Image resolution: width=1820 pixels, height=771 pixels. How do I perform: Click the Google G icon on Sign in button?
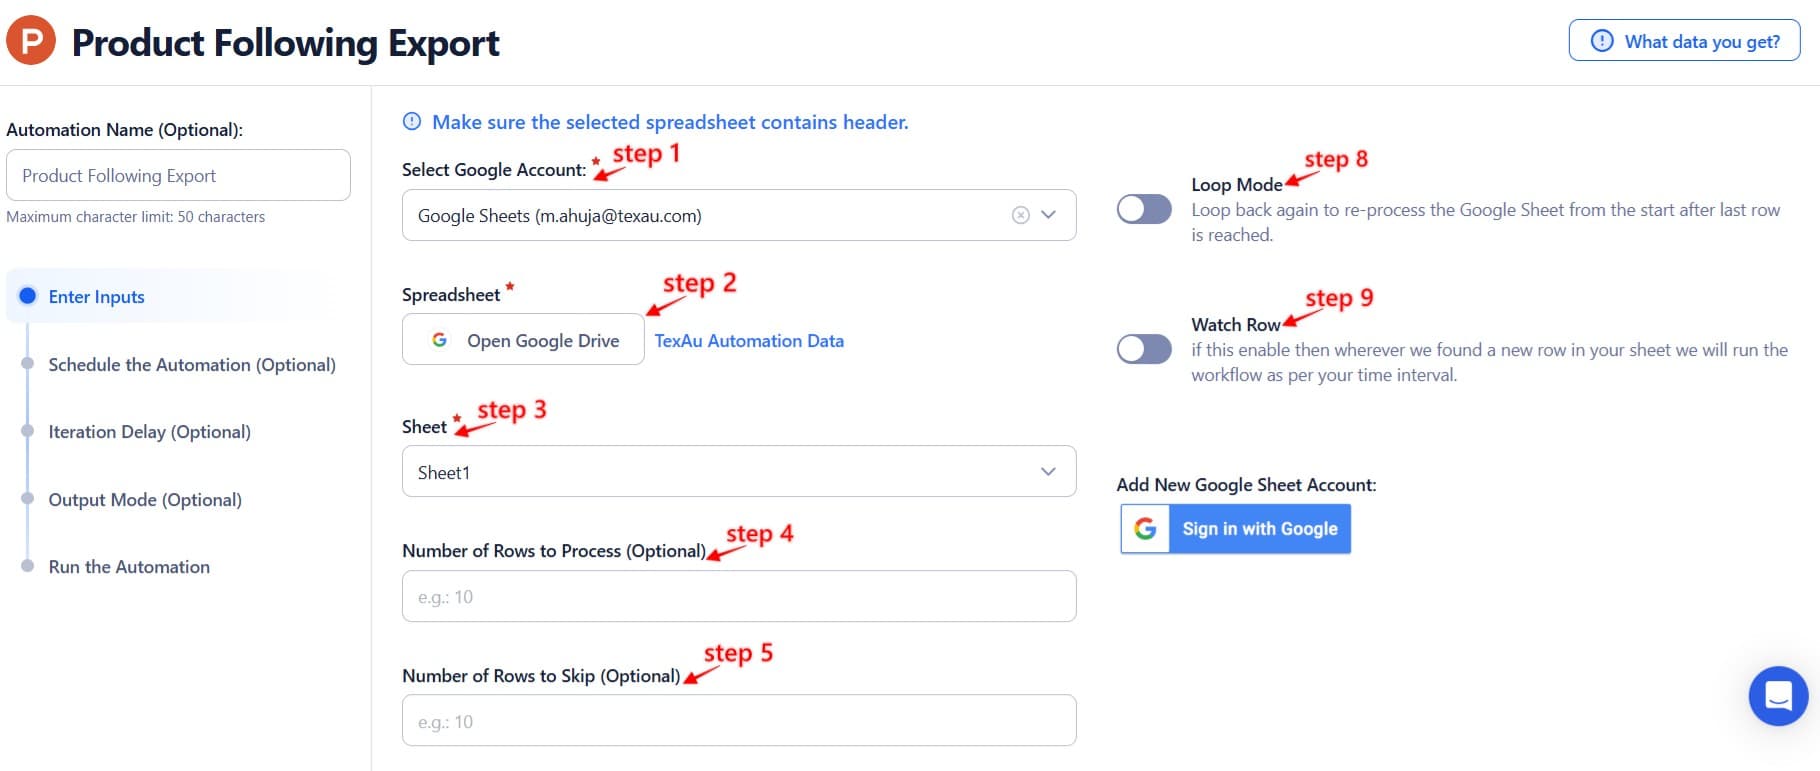click(1146, 528)
